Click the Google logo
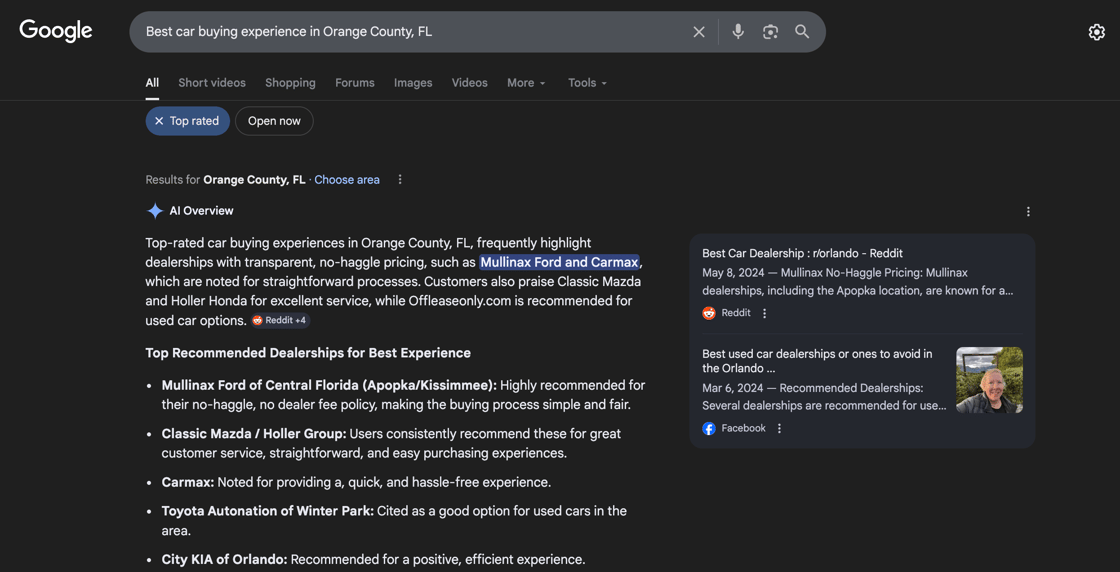Image resolution: width=1120 pixels, height=572 pixels. point(56,31)
